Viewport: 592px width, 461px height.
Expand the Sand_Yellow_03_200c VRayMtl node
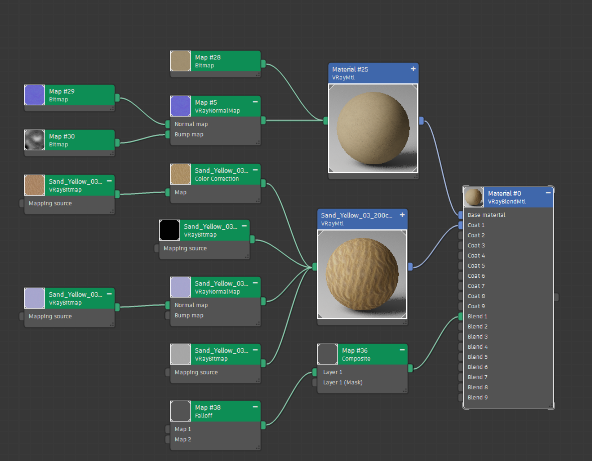coord(402,214)
